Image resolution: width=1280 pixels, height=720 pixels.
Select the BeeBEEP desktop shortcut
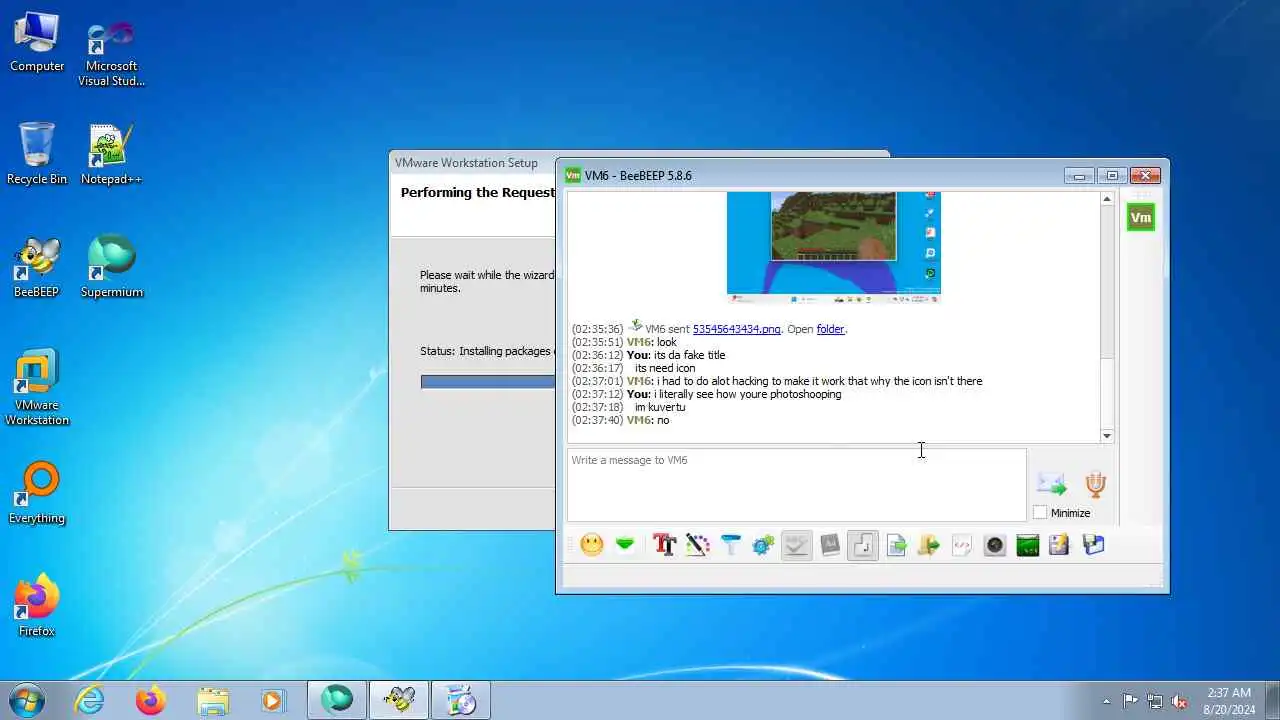tap(37, 267)
